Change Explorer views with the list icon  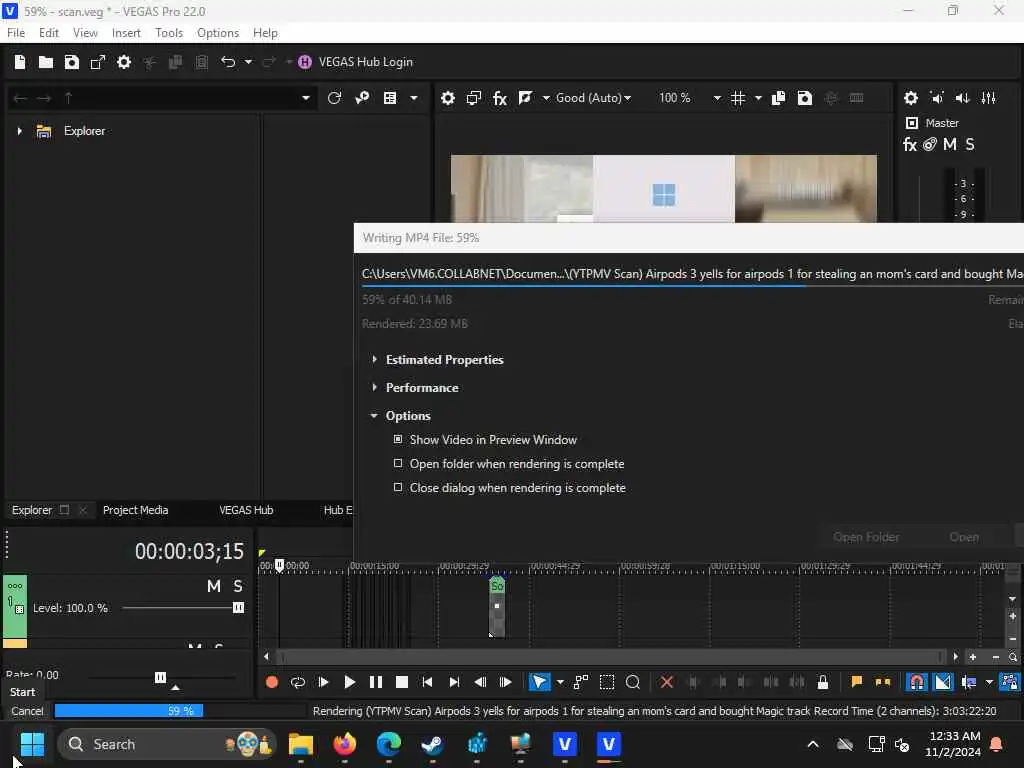pos(390,98)
